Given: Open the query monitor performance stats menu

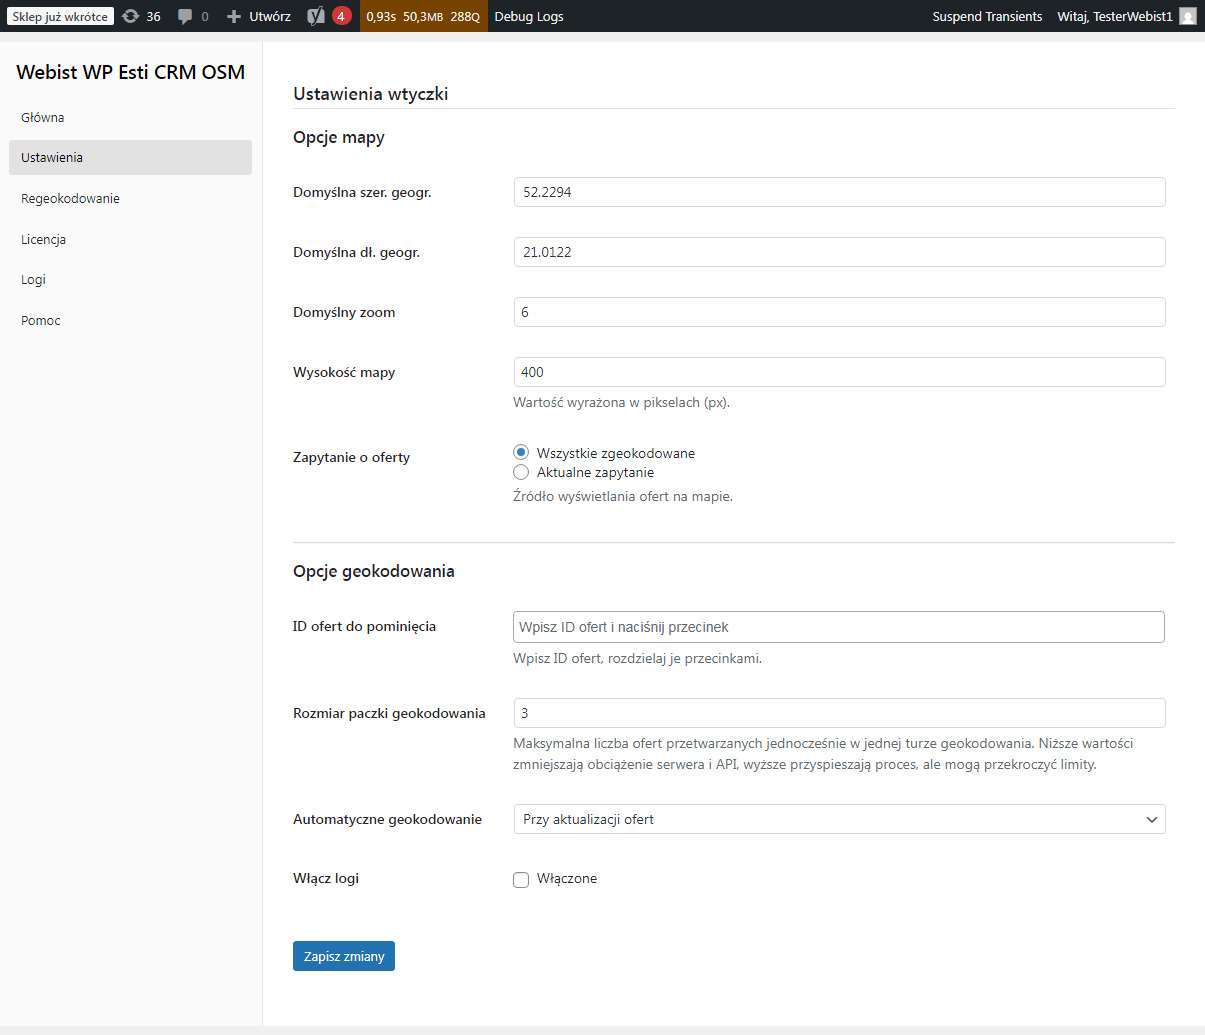Looking at the screenshot, I should pyautogui.click(x=423, y=16).
